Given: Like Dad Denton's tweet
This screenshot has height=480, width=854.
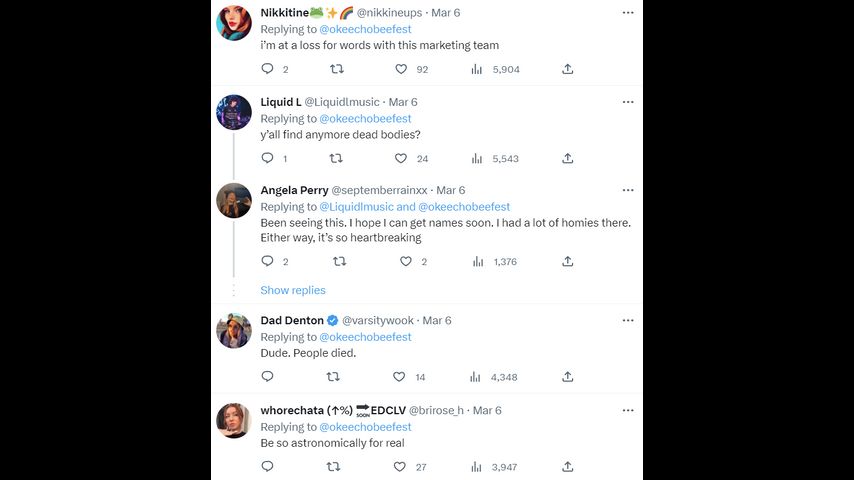Looking at the screenshot, I should click(x=400, y=377).
